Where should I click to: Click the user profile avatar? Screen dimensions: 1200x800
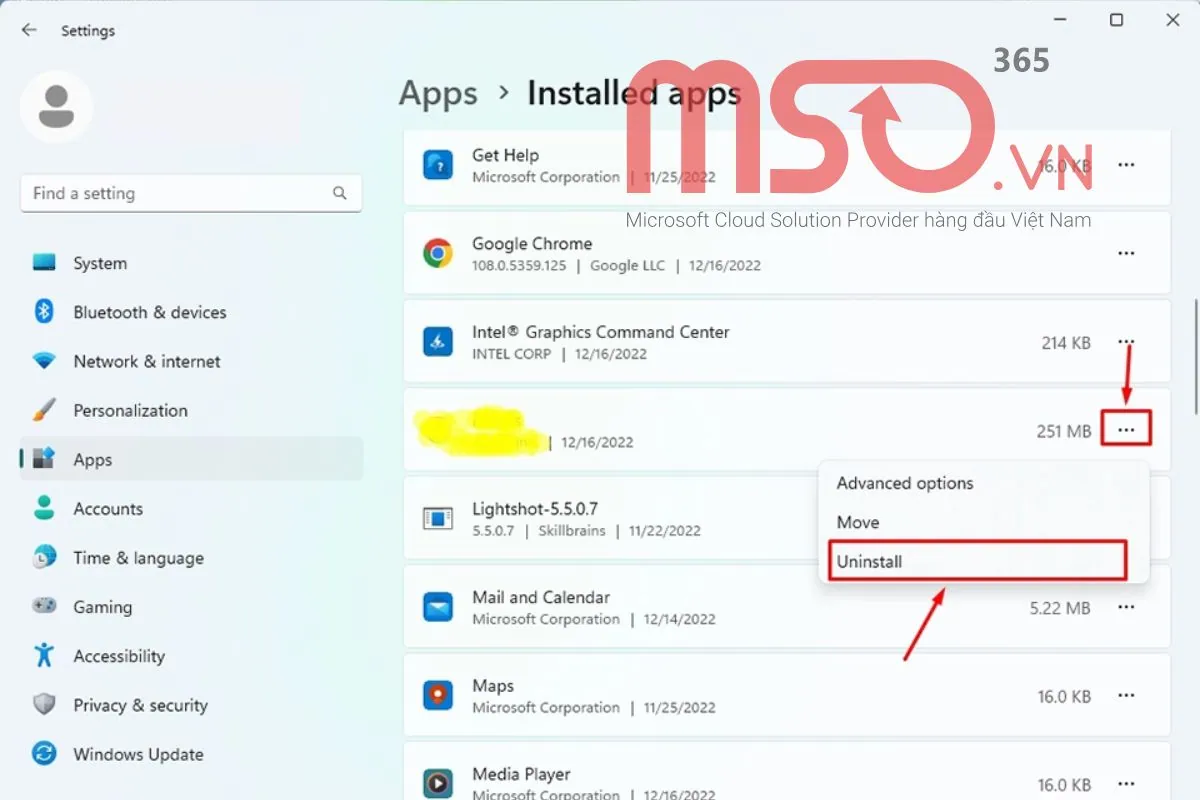coord(56,106)
